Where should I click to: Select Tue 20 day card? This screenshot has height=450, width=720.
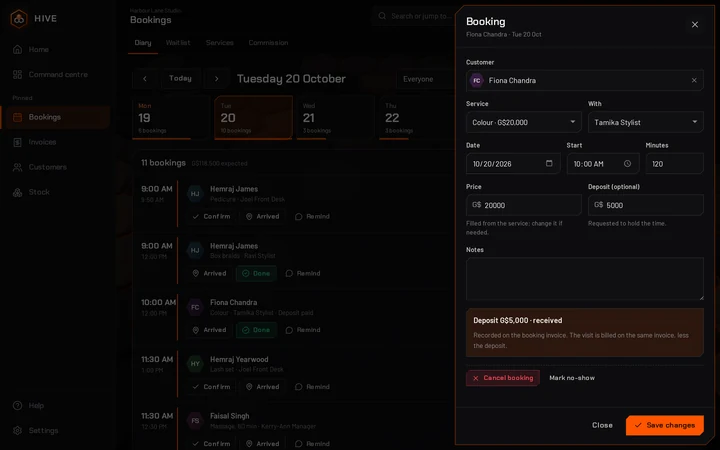click(x=253, y=118)
